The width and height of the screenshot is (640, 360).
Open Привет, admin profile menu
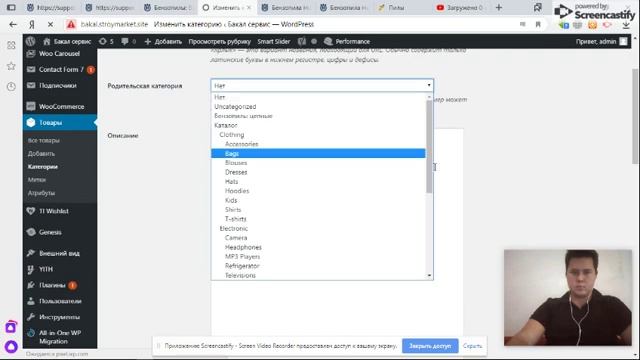click(x=601, y=41)
